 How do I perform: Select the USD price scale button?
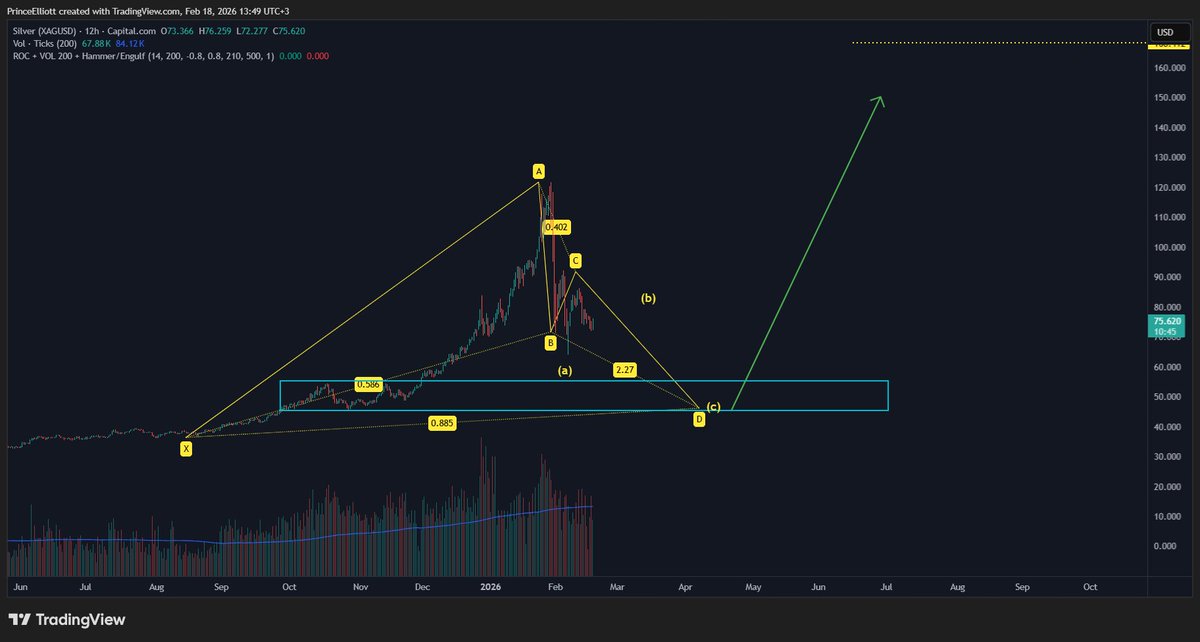(x=1163, y=32)
